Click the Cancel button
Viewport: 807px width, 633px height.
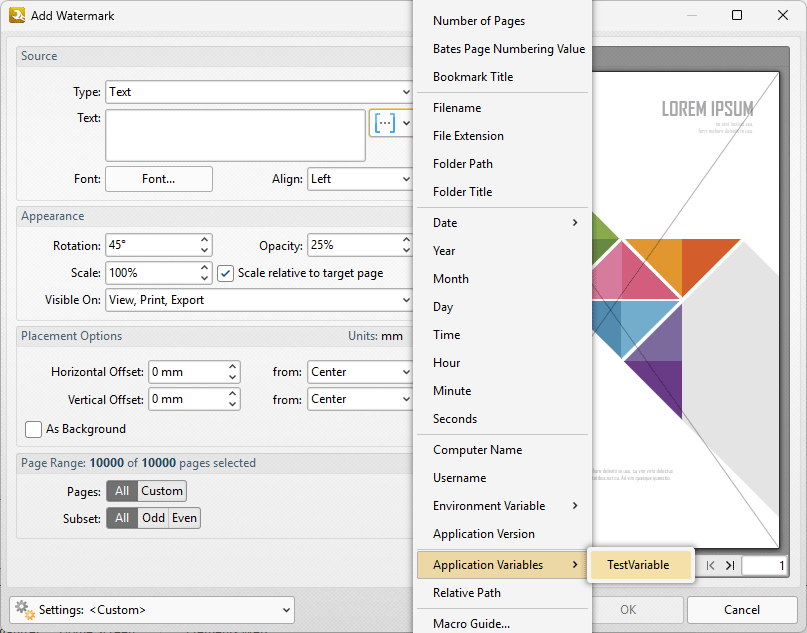[x=742, y=610]
